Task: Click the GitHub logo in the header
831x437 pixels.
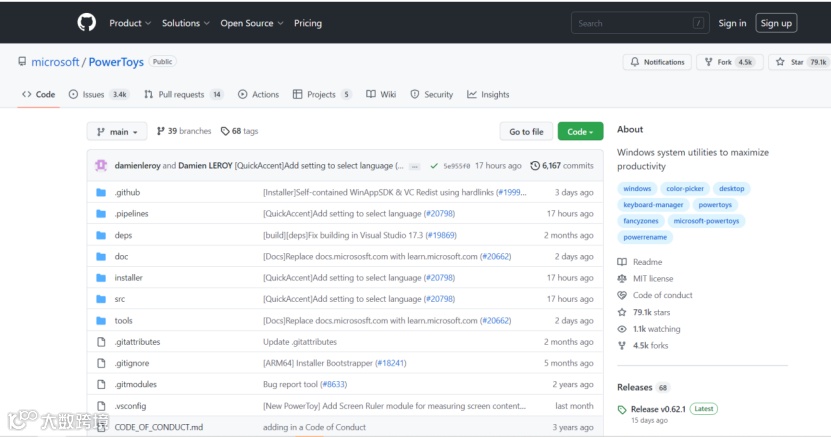Action: (86, 23)
